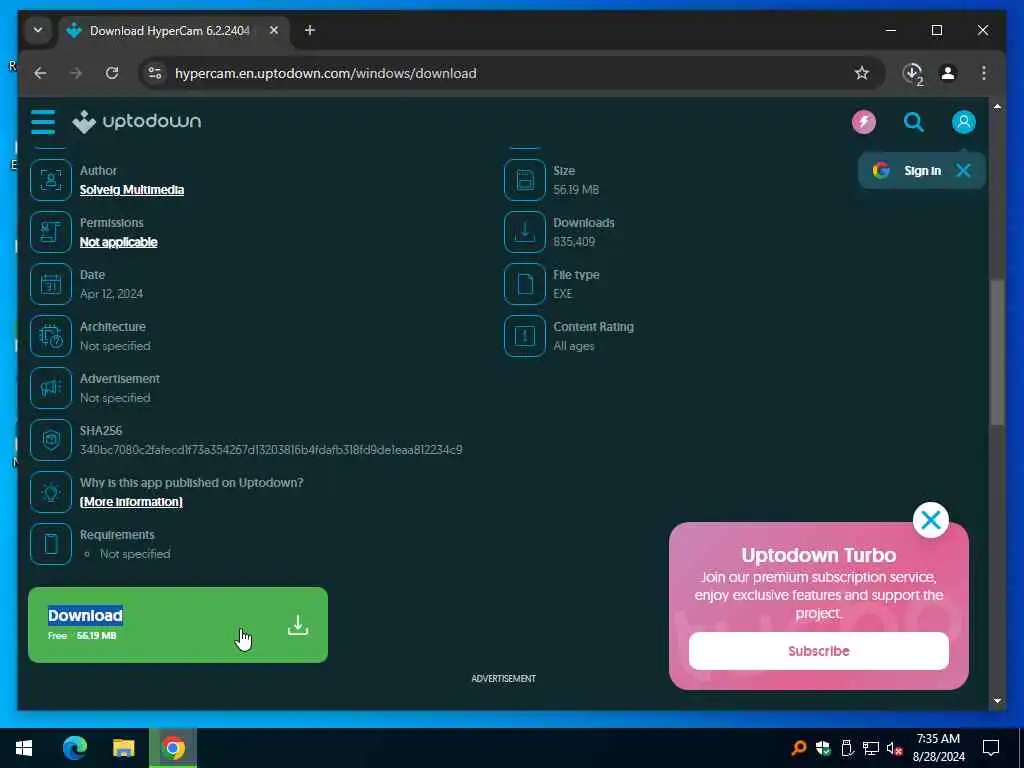
Task: Click the Requirements phone icon
Action: [51, 544]
